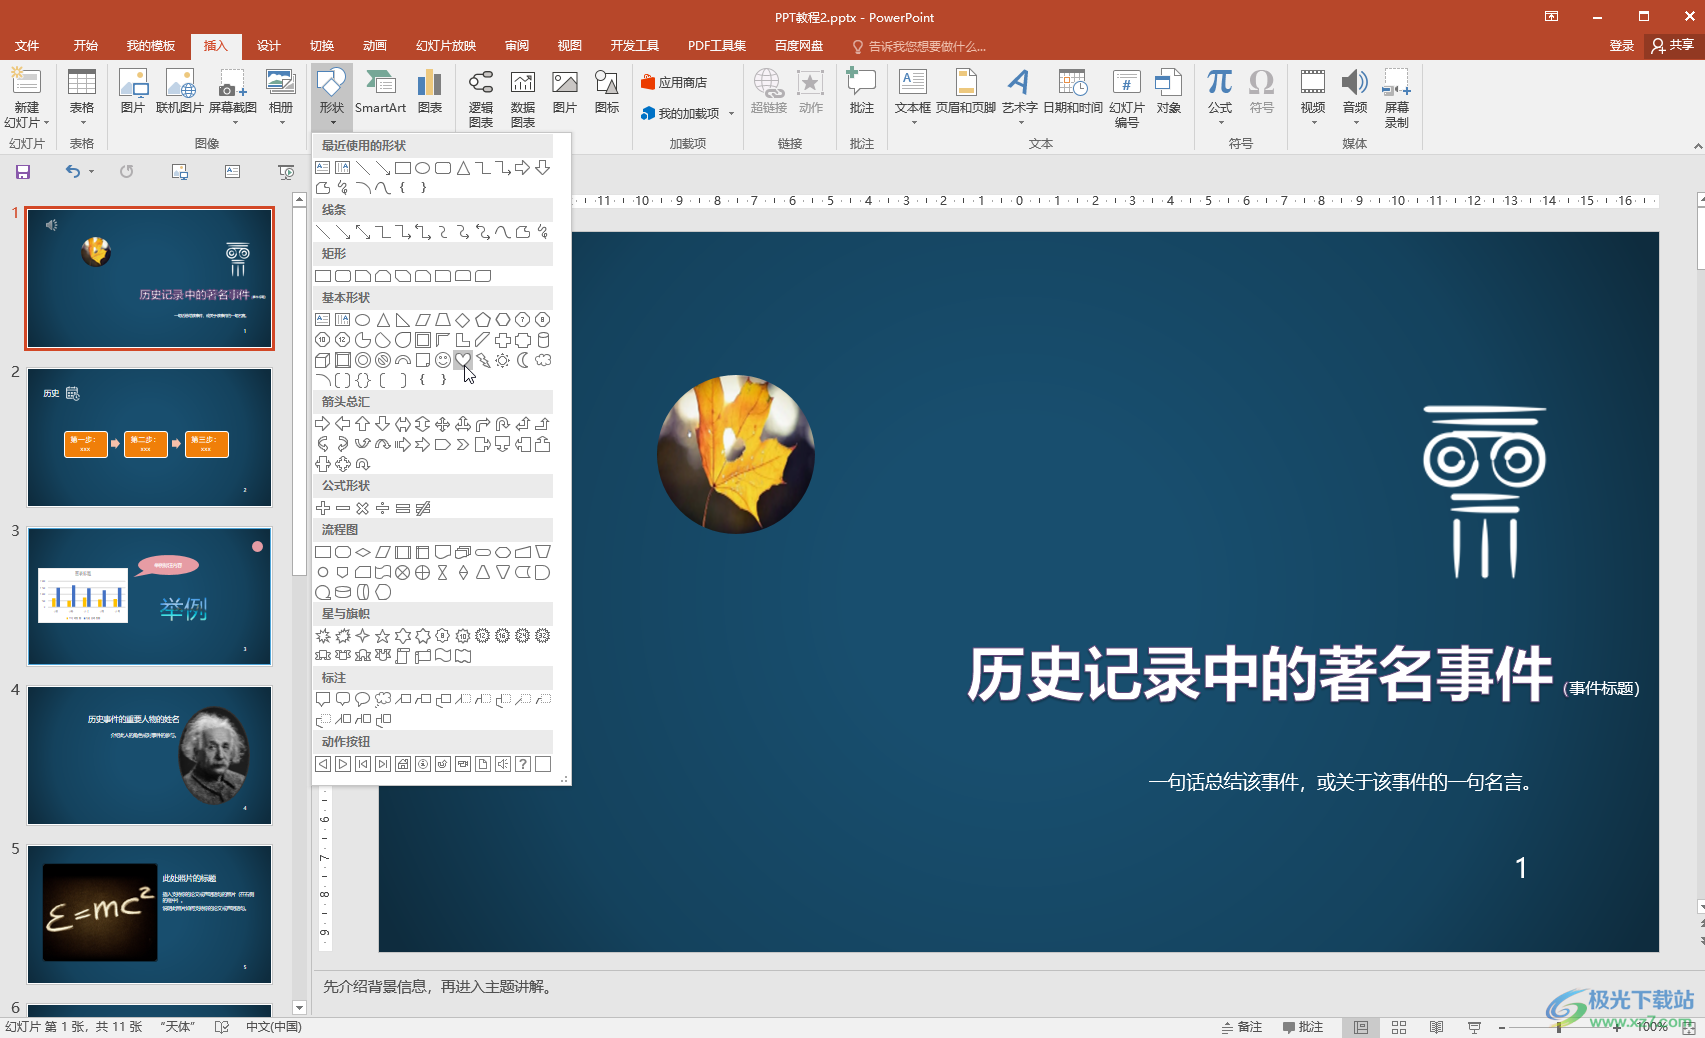Click 批注 comments in the status bar
Image resolution: width=1705 pixels, height=1038 pixels.
[x=1303, y=1027]
